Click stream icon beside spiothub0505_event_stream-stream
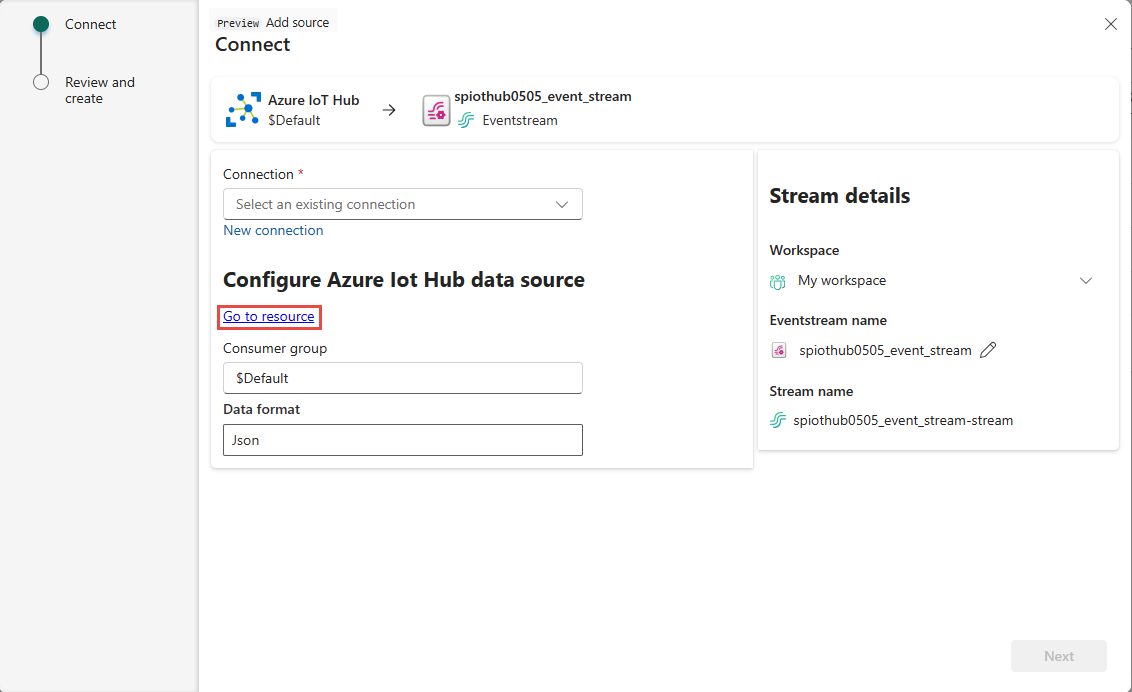Image resolution: width=1132 pixels, height=692 pixels. pyautogui.click(x=778, y=420)
